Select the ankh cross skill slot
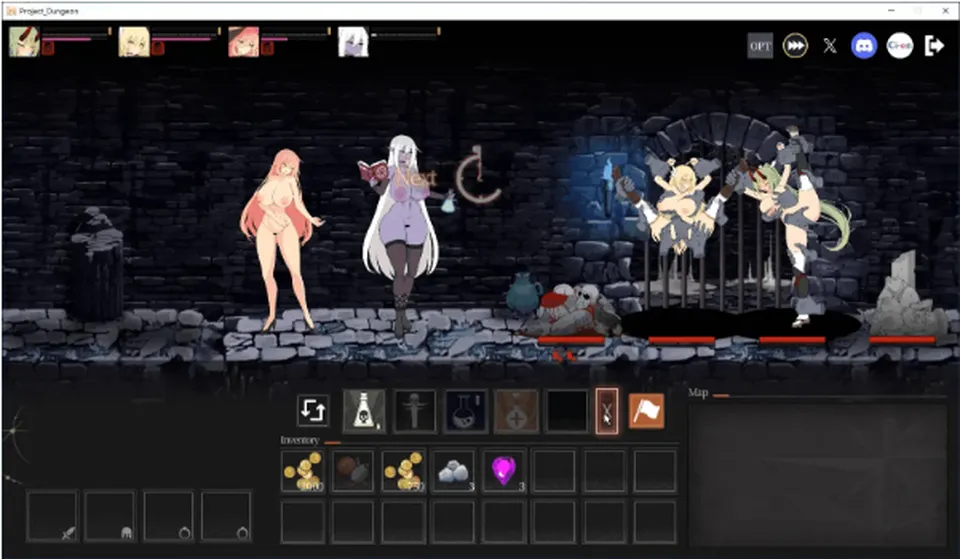 click(414, 411)
